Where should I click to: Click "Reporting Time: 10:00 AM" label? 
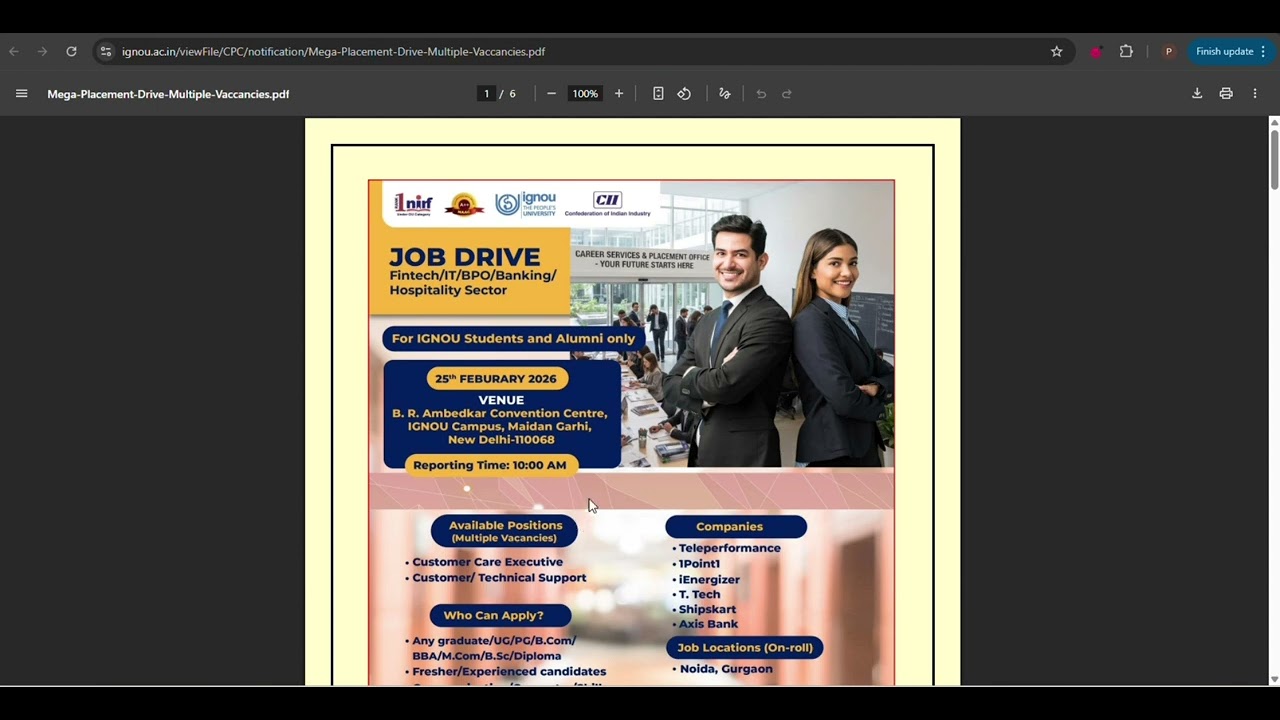[x=490, y=465]
